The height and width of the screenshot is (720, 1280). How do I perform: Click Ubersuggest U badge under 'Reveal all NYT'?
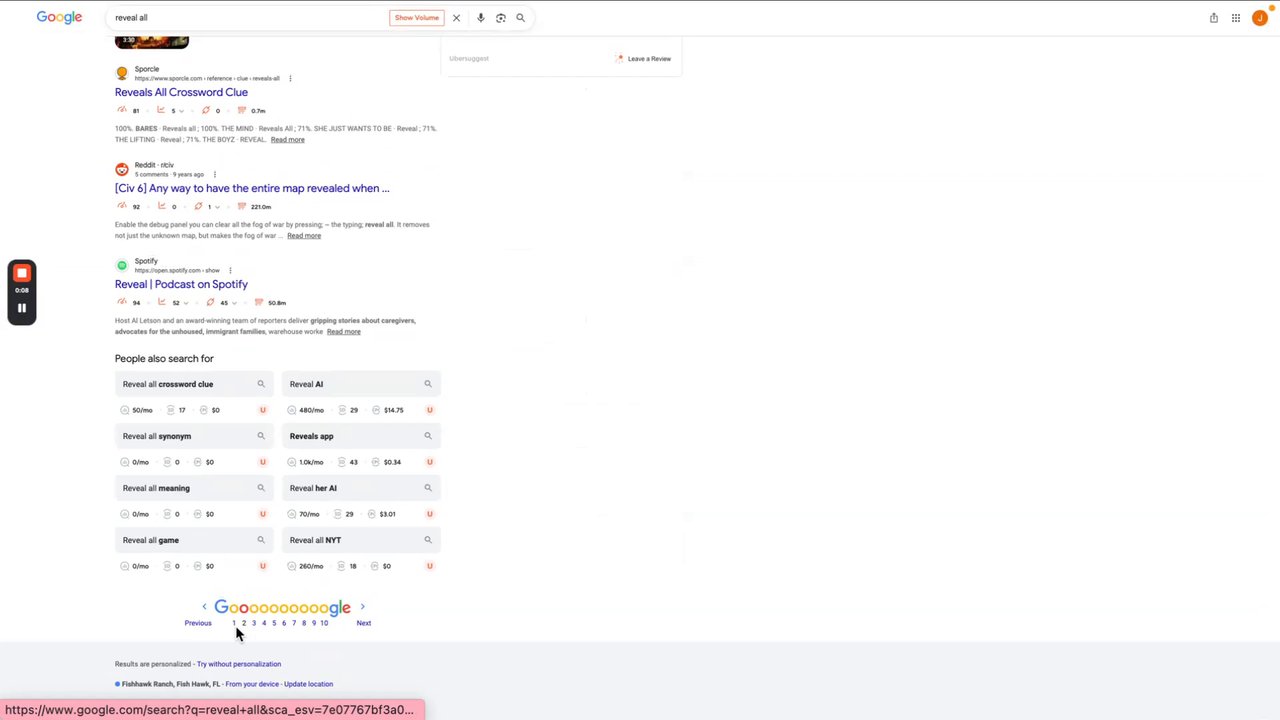pyautogui.click(x=430, y=566)
